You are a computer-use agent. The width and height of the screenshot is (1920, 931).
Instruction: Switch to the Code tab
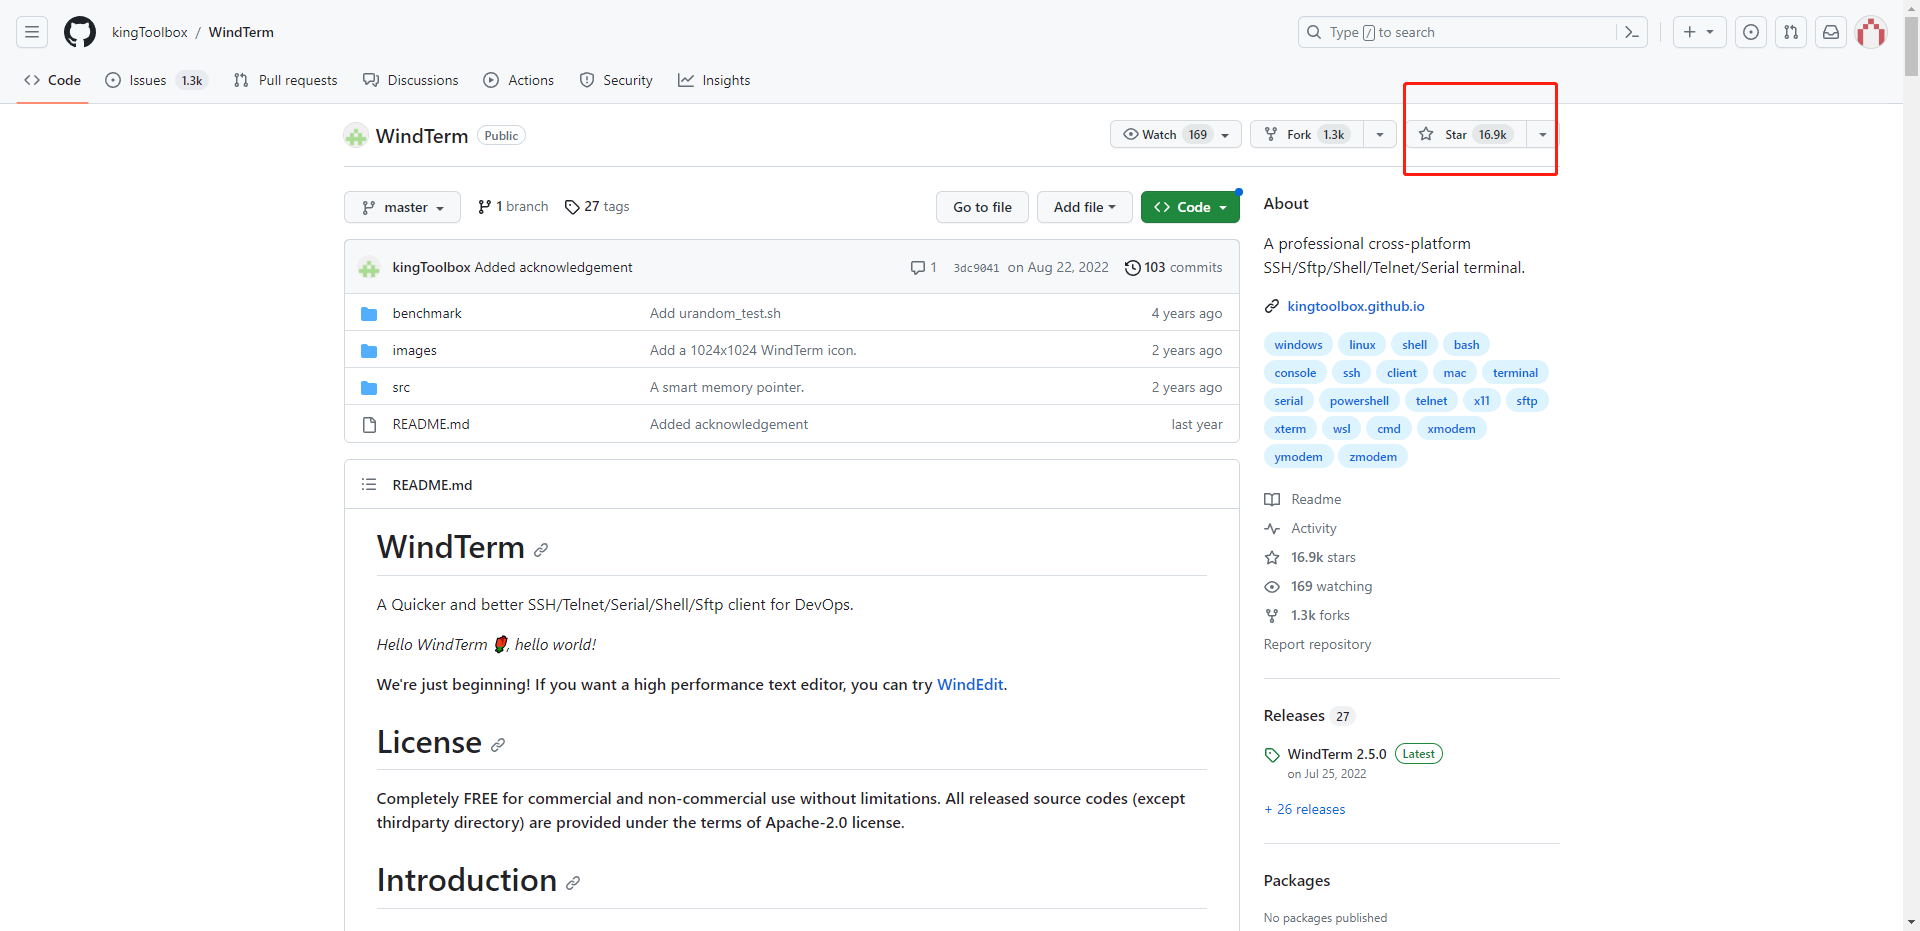[53, 80]
